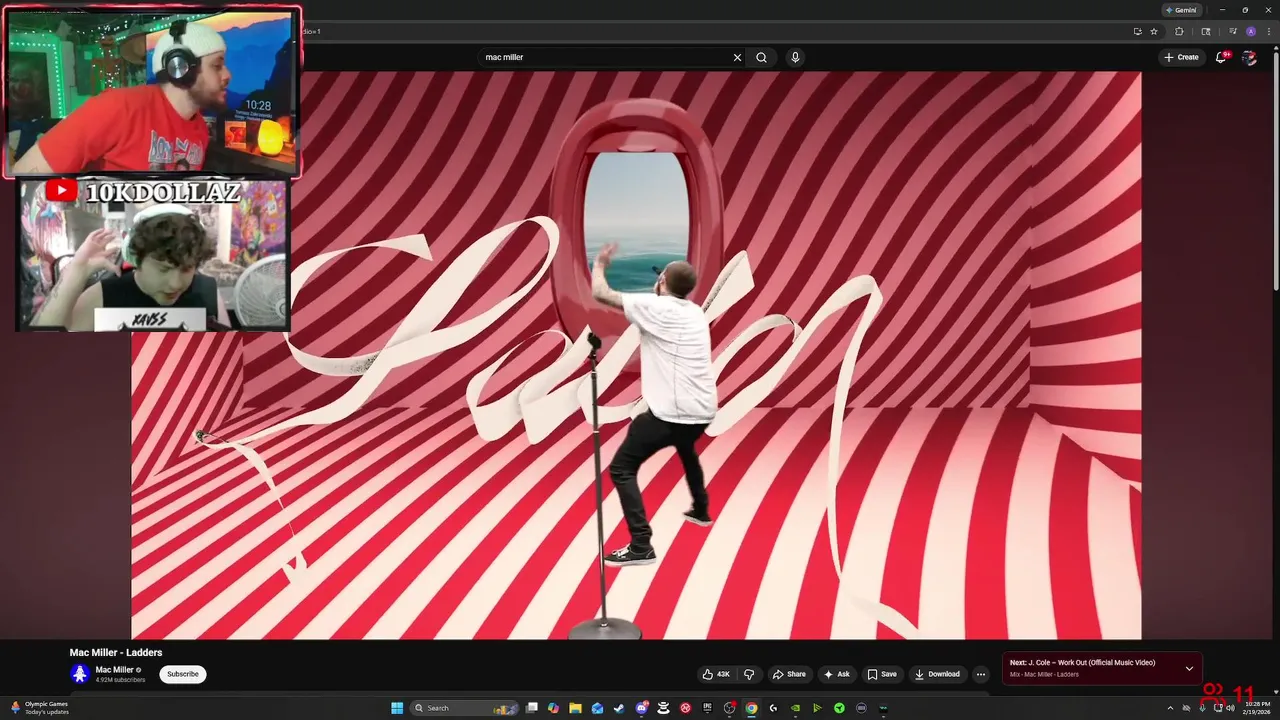Open volume control in system tray

[1231, 708]
